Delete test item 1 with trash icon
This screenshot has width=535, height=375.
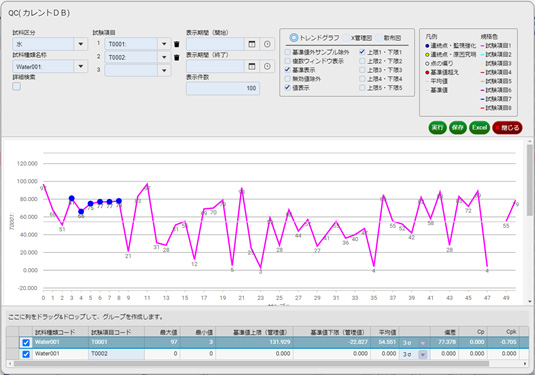(x=176, y=44)
